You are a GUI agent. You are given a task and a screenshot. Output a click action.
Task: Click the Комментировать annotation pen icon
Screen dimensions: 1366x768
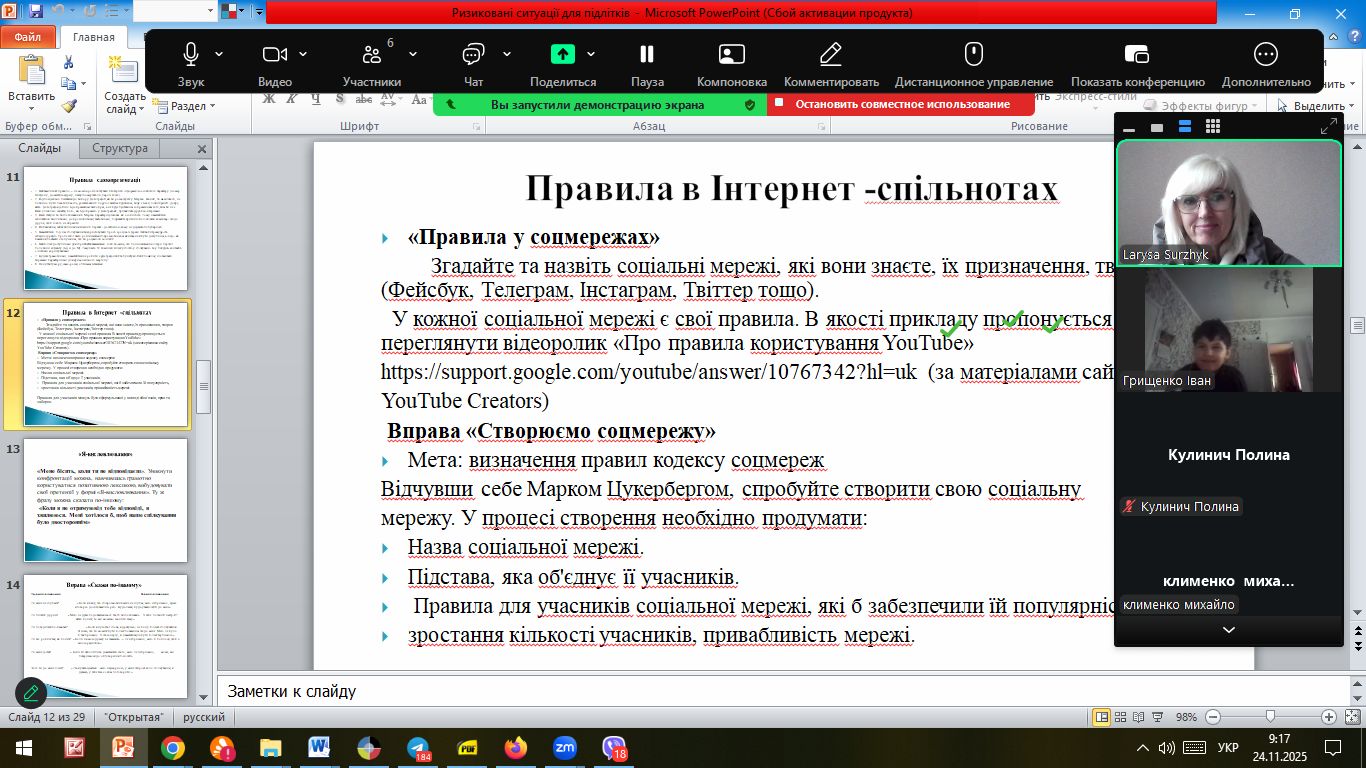click(830, 55)
